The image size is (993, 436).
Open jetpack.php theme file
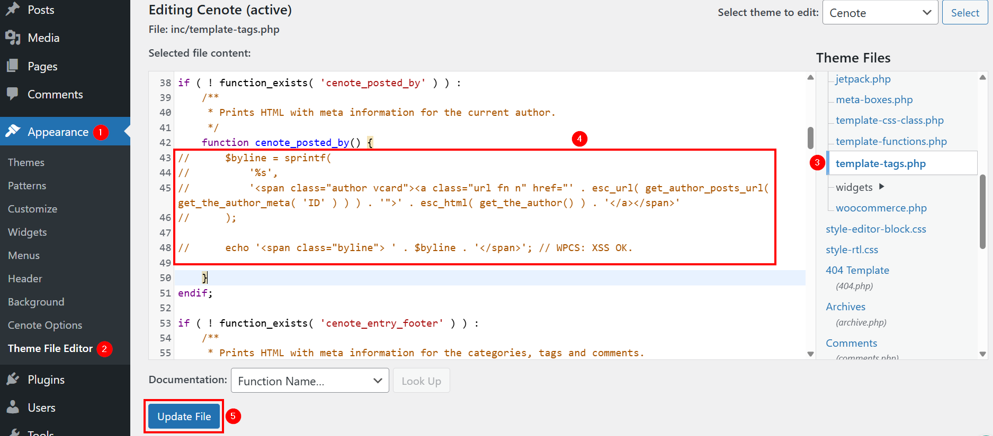(x=864, y=79)
